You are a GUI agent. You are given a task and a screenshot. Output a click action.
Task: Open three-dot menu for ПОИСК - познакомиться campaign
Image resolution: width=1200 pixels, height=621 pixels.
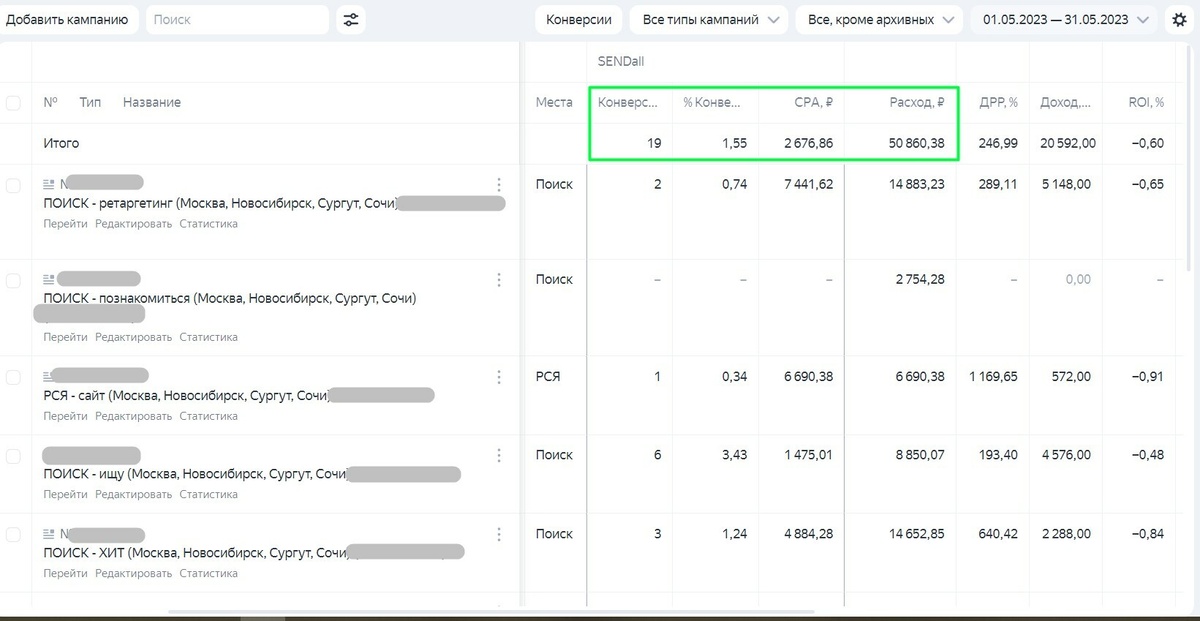click(x=499, y=280)
